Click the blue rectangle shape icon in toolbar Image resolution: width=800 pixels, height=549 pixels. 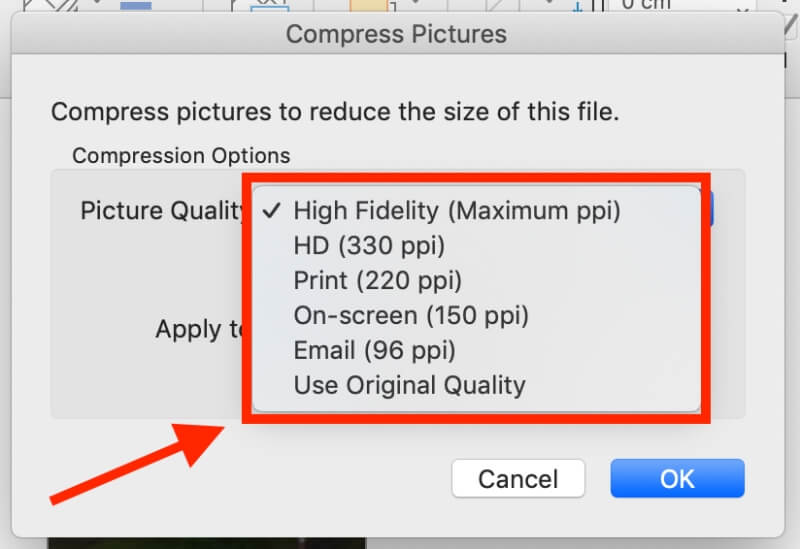click(136, 5)
